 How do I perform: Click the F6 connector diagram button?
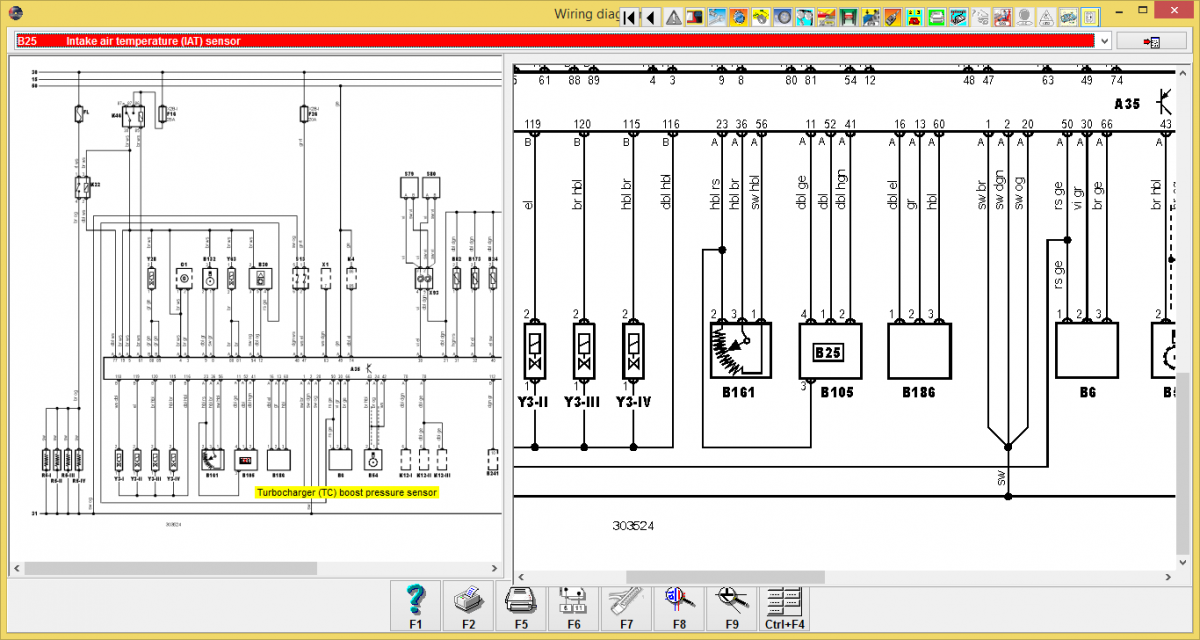tap(574, 608)
